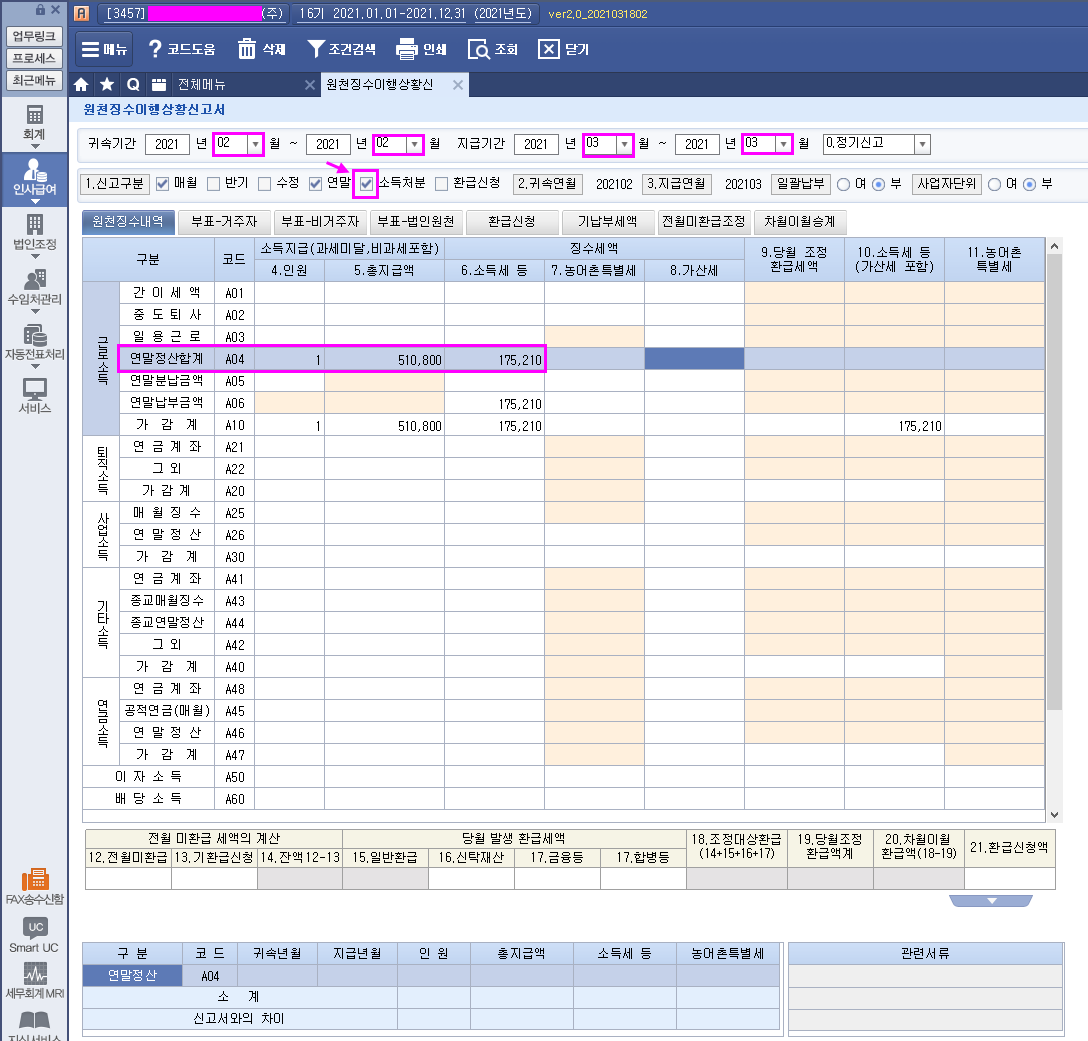
Task: Open 세무회계 MRI in sidebar
Action: [34, 981]
